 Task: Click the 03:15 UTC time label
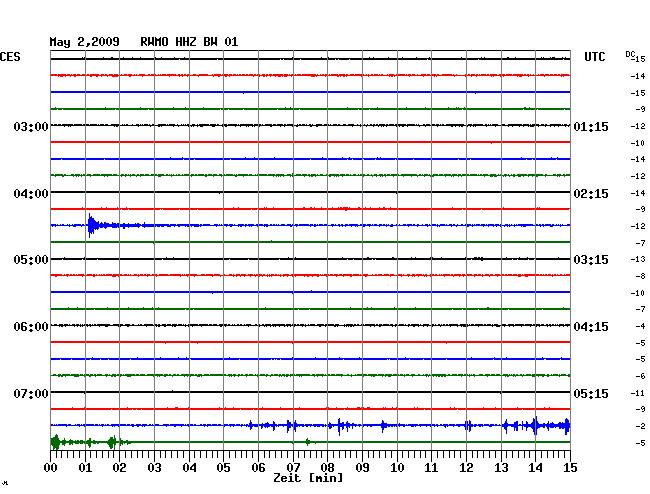(x=591, y=260)
